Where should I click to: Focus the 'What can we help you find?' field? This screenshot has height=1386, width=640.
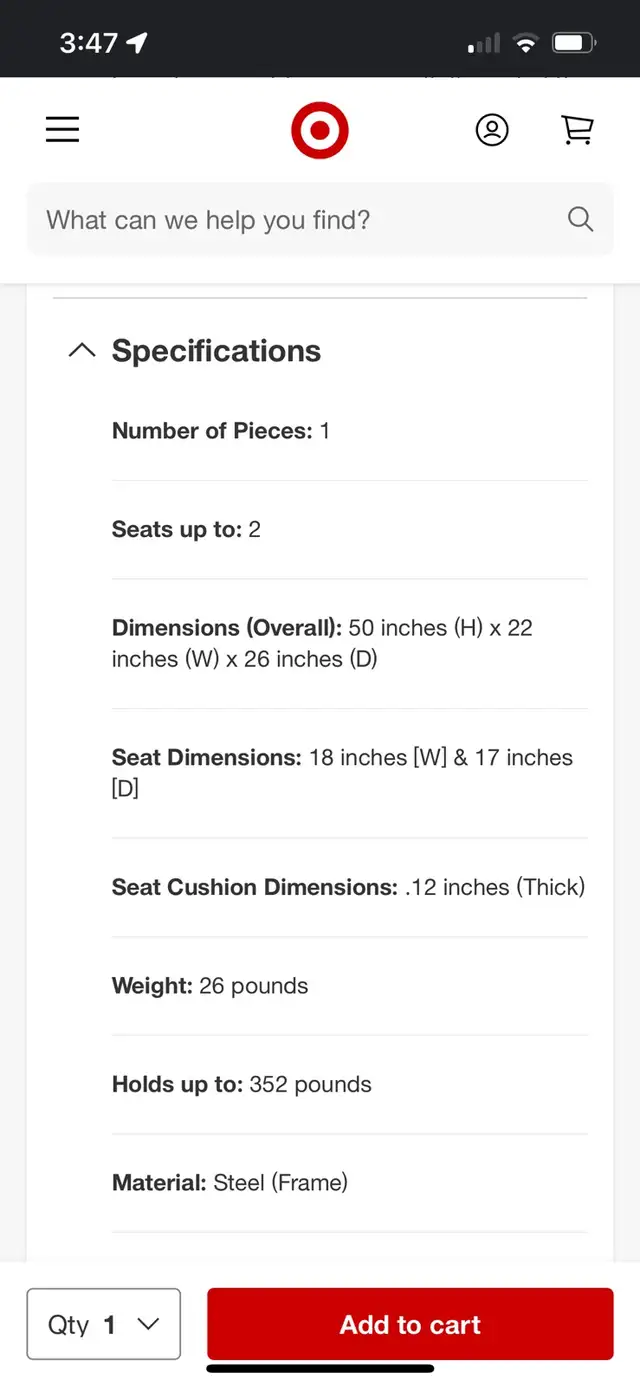(x=300, y=219)
